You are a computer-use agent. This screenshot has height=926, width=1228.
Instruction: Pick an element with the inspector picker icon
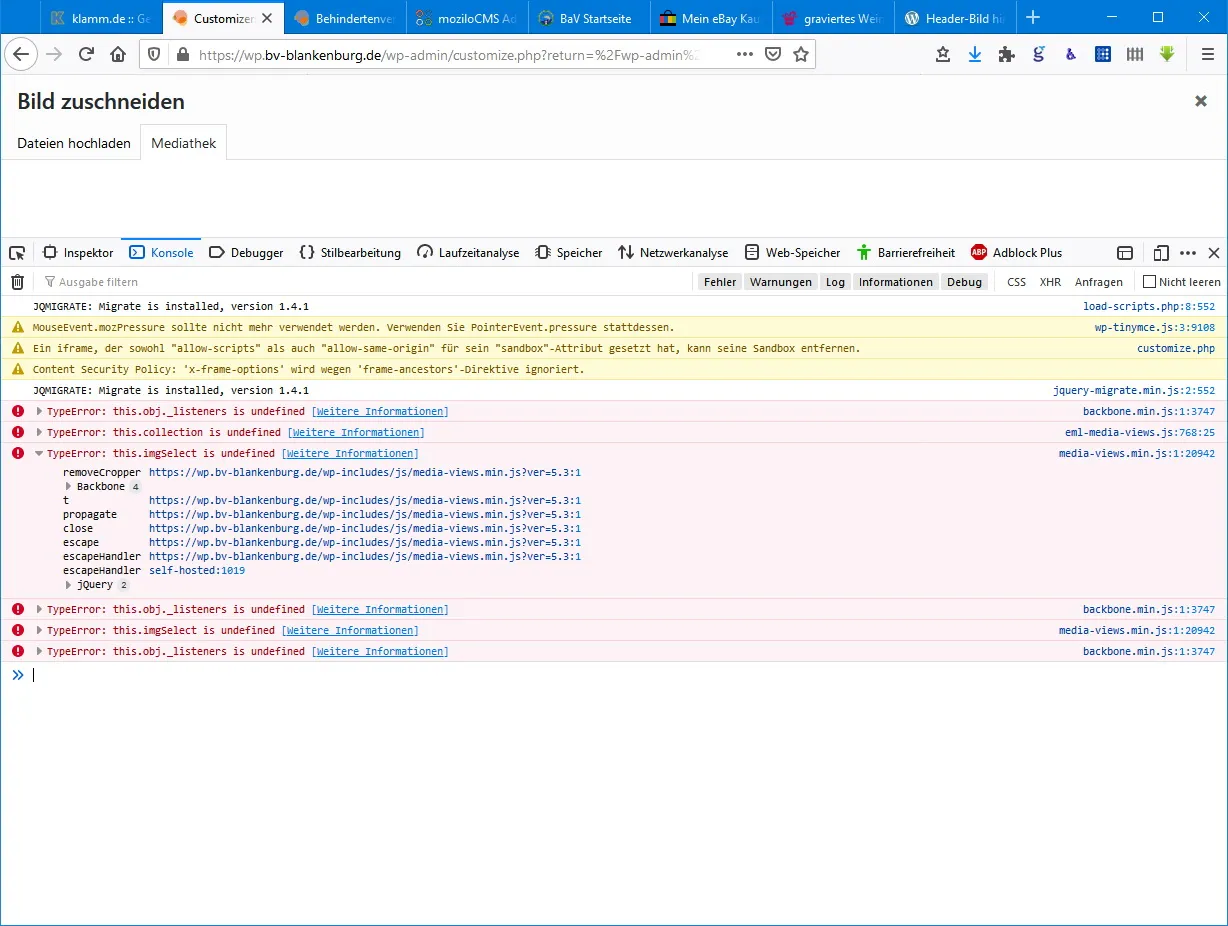pos(17,253)
